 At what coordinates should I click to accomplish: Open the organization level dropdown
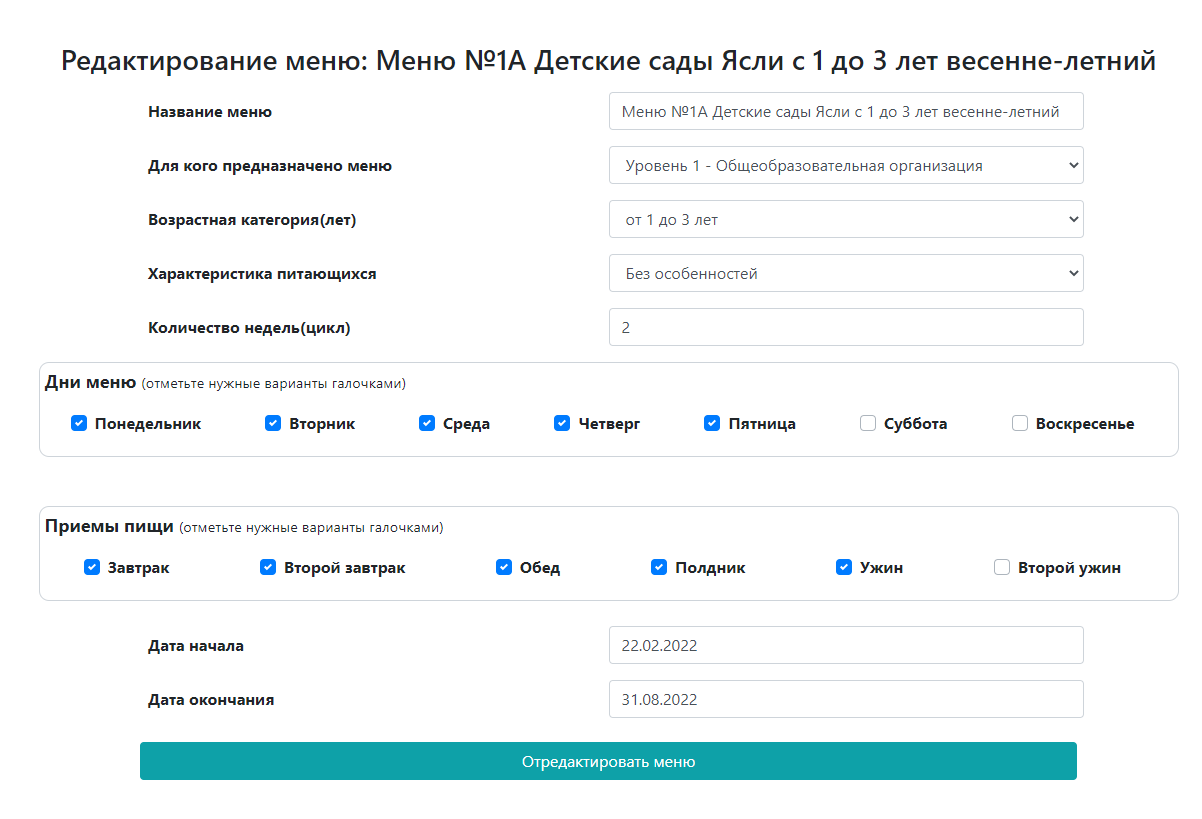point(846,165)
